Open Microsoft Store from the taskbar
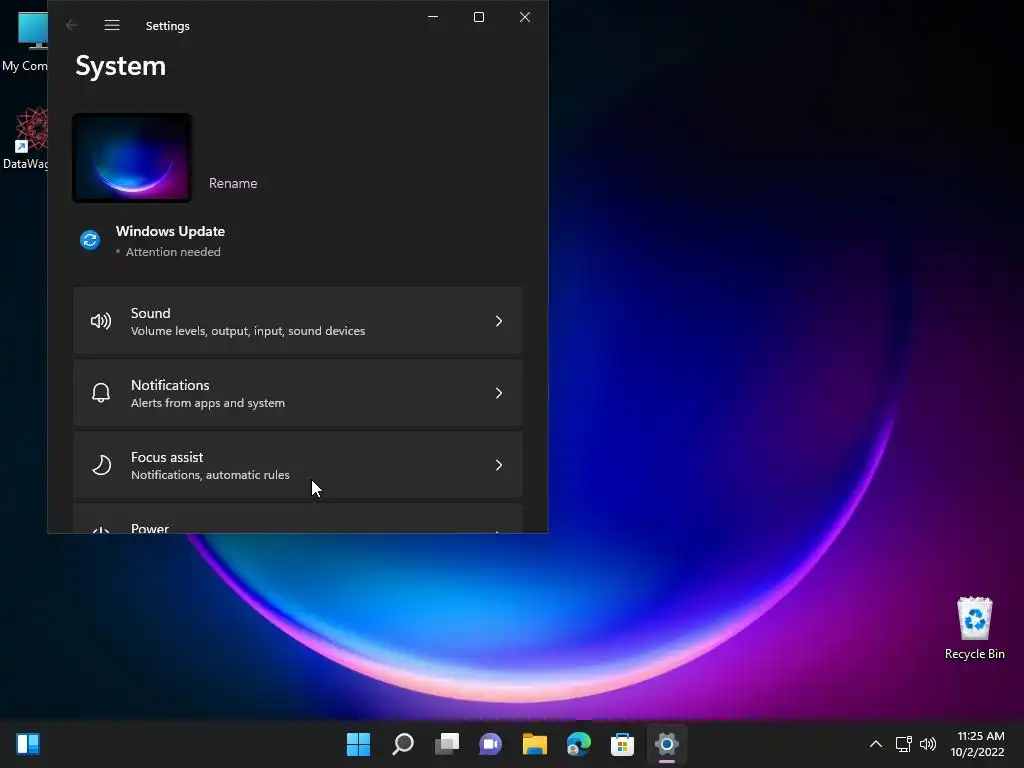Image resolution: width=1024 pixels, height=768 pixels. click(622, 744)
